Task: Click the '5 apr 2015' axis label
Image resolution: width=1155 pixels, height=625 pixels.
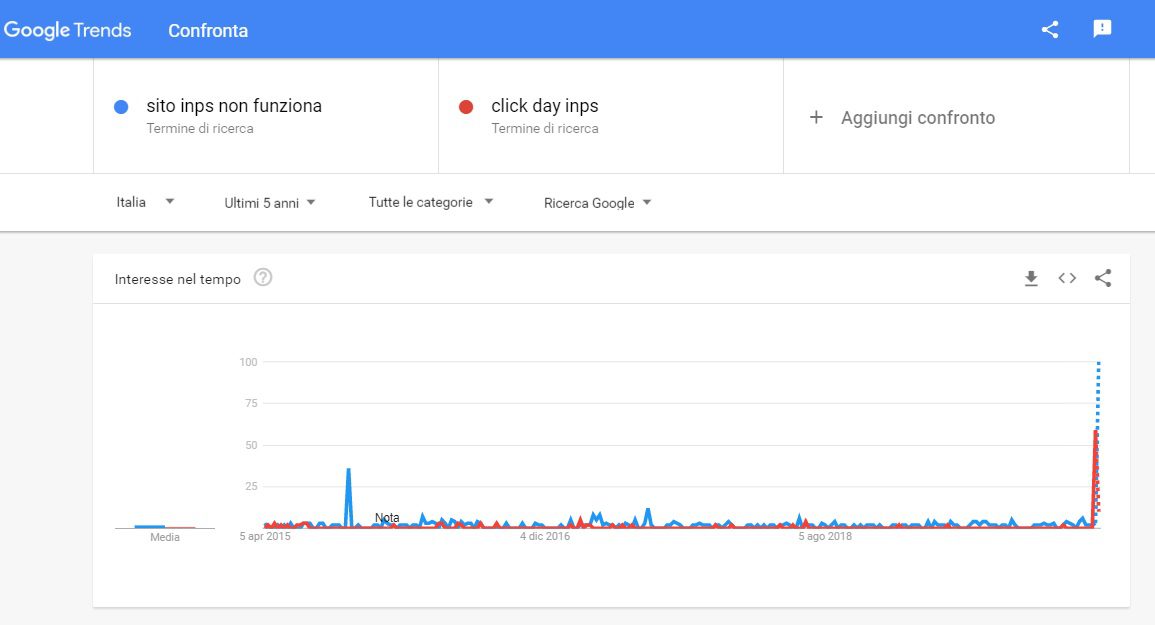Action: coord(265,537)
